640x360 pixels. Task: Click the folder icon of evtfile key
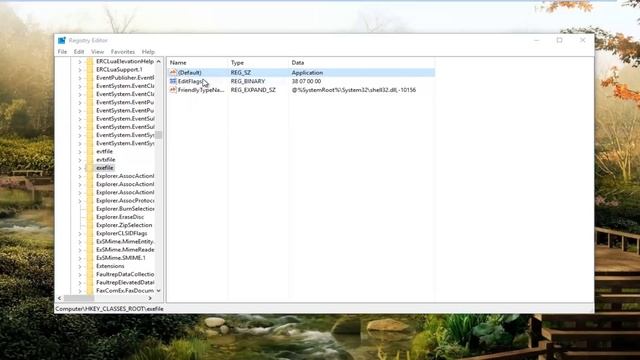(90, 151)
